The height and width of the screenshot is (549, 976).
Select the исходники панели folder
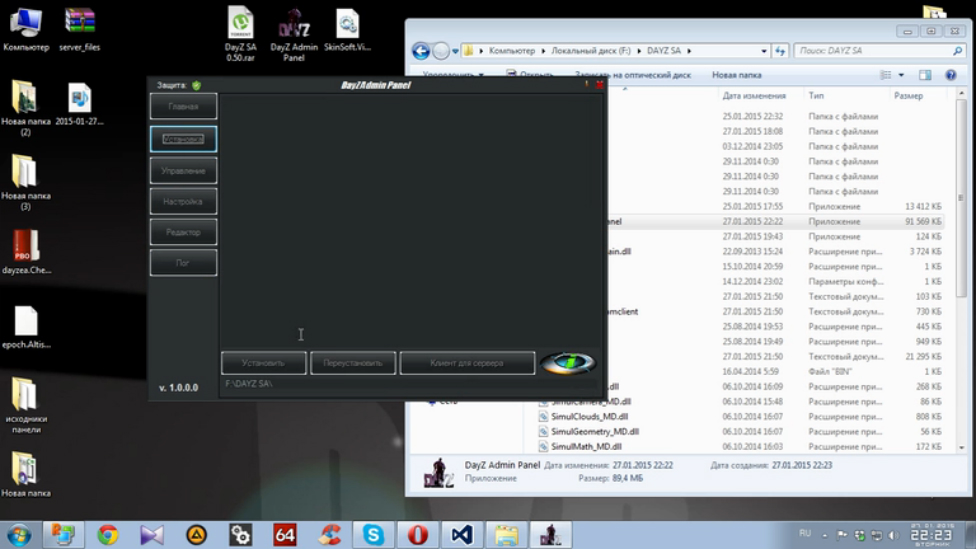pos(26,405)
